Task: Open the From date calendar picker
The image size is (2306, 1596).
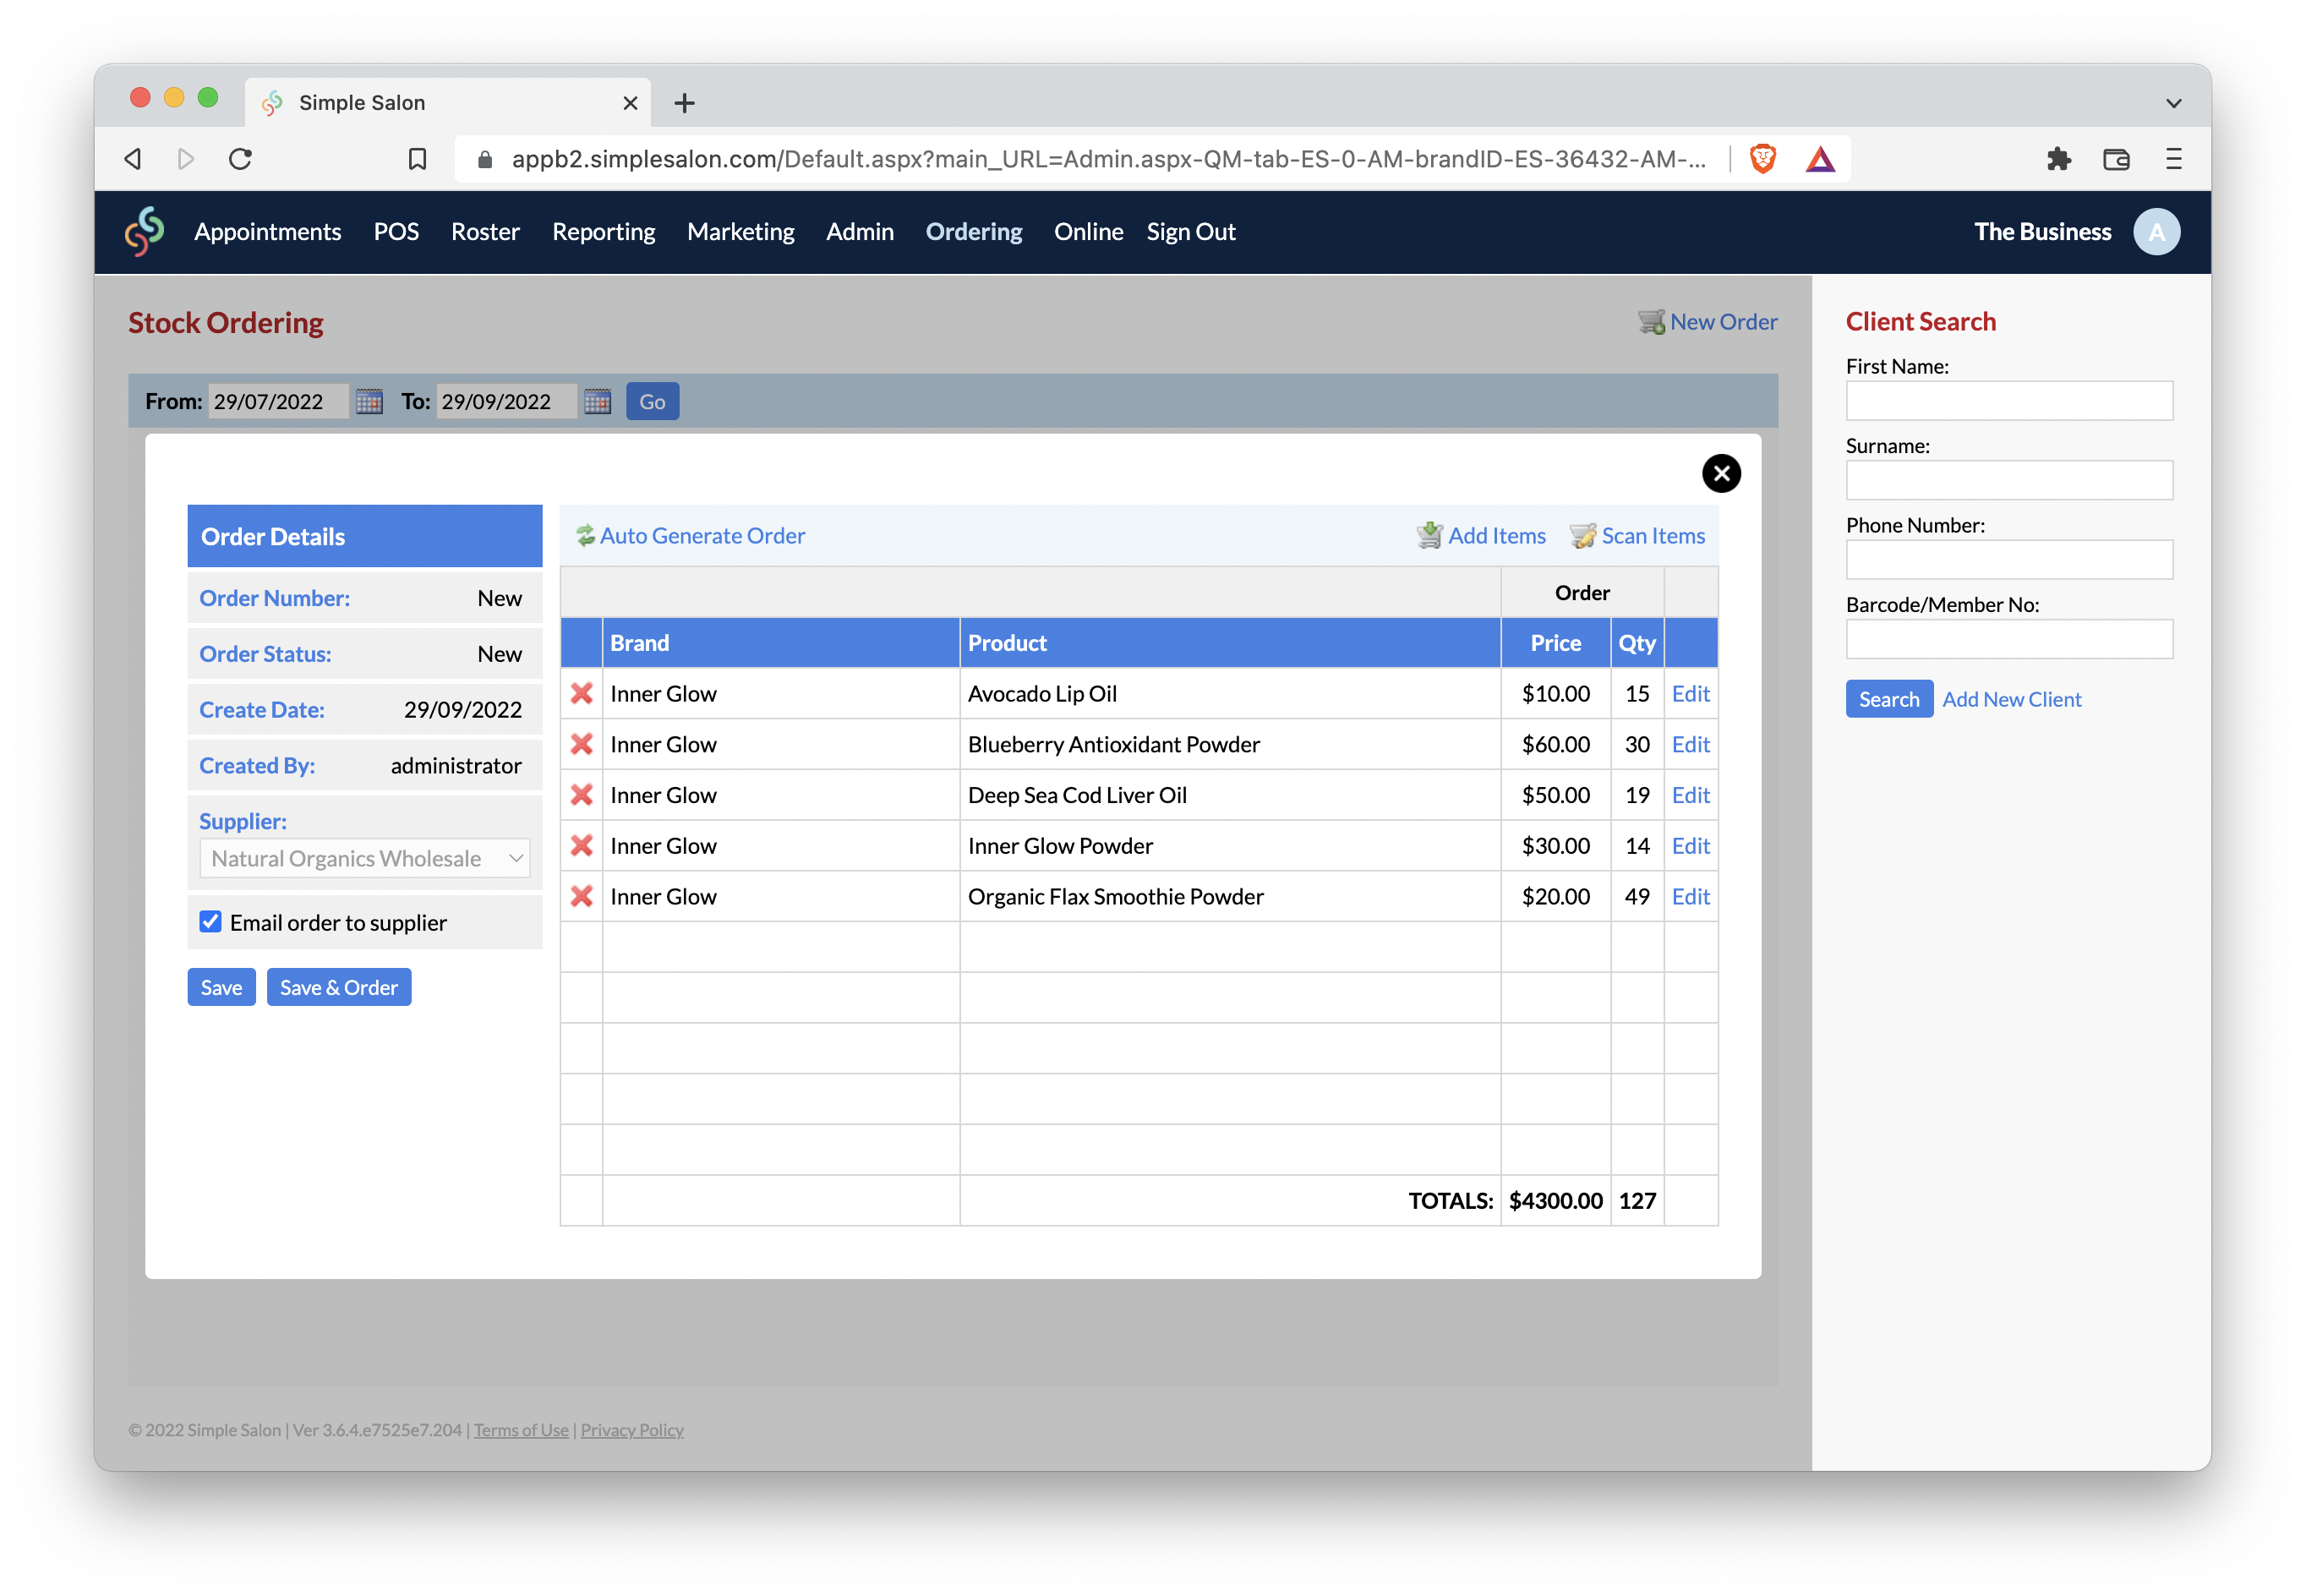Action: click(369, 402)
